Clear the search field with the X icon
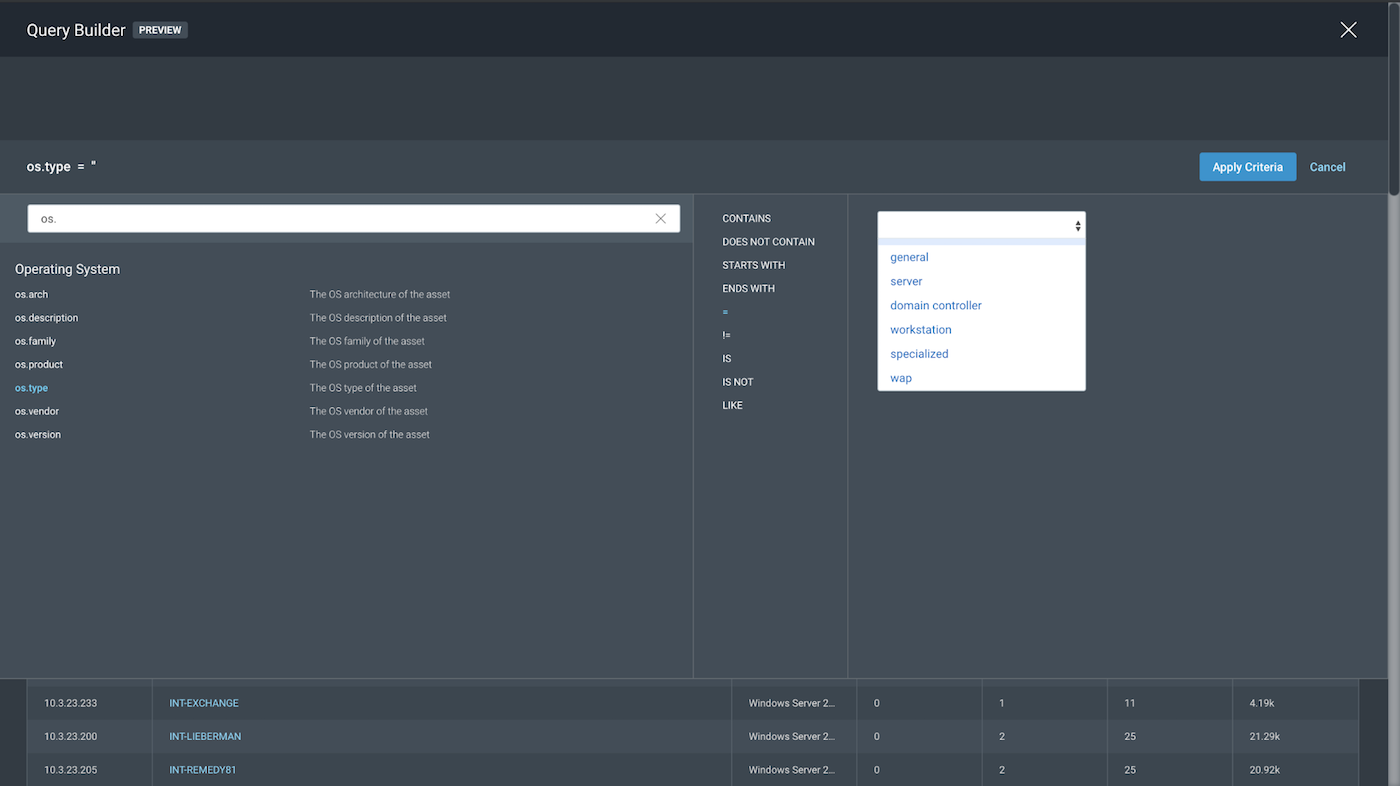 coord(660,219)
